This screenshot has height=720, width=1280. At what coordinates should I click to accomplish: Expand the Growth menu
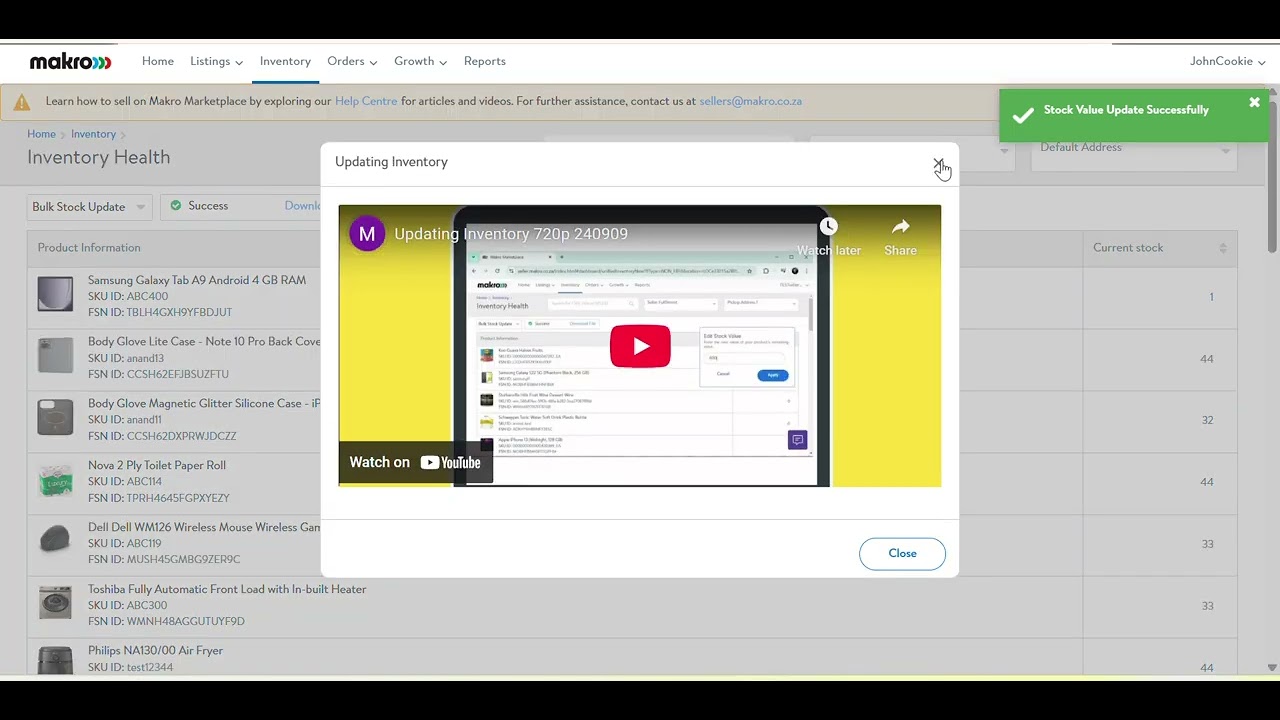click(420, 61)
